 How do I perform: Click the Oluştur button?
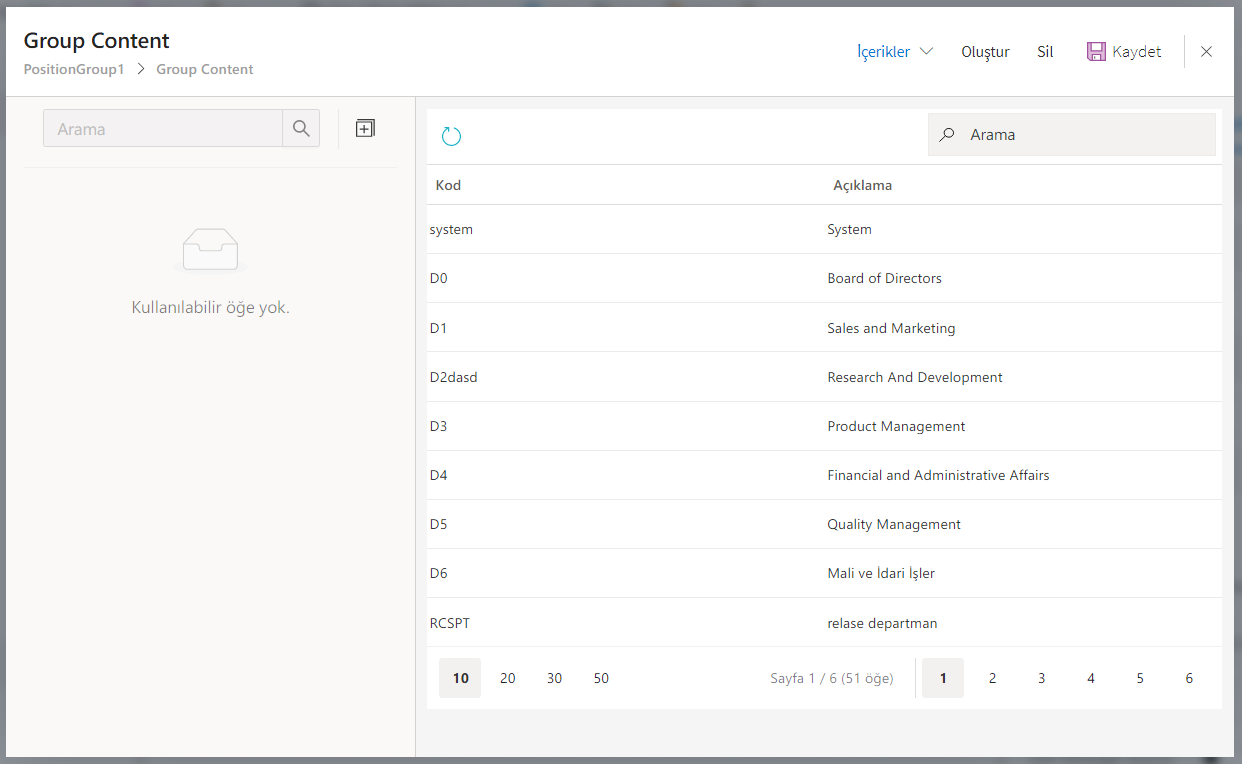tap(985, 52)
